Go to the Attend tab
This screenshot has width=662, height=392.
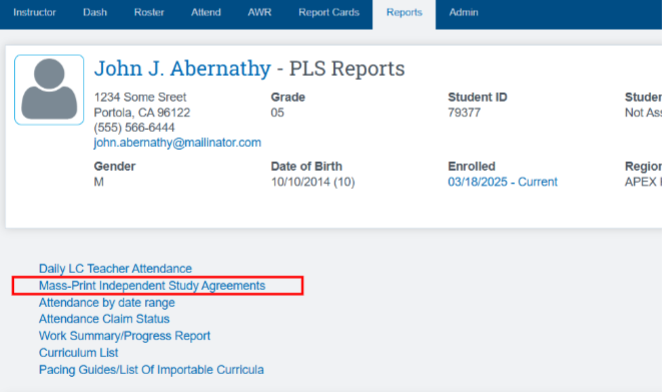point(206,12)
